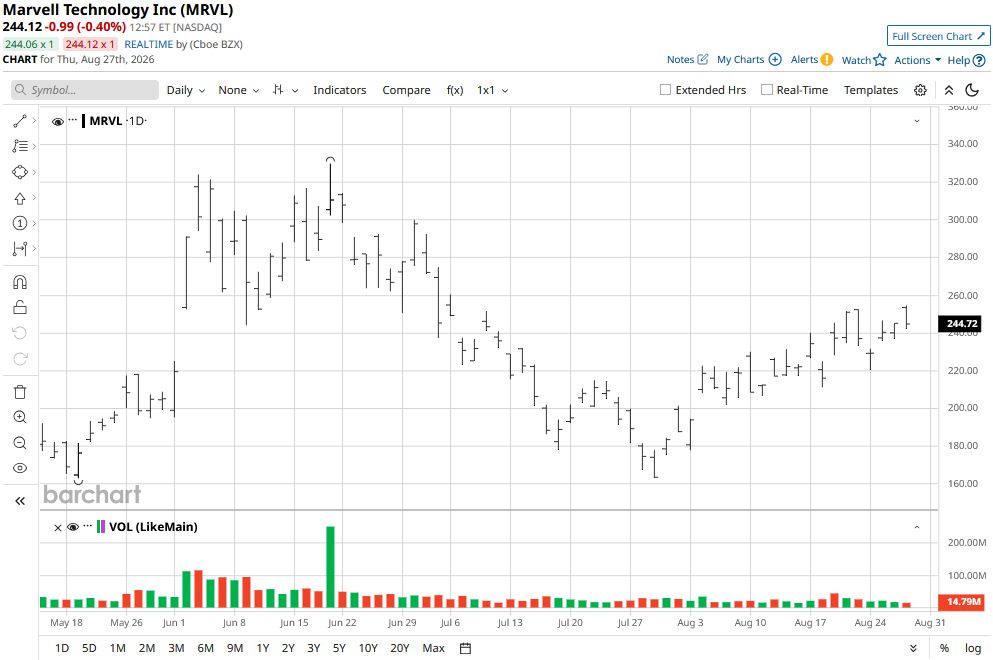Screen dimensions: 993x660
Task: Select the Max time range
Action: click(433, 648)
